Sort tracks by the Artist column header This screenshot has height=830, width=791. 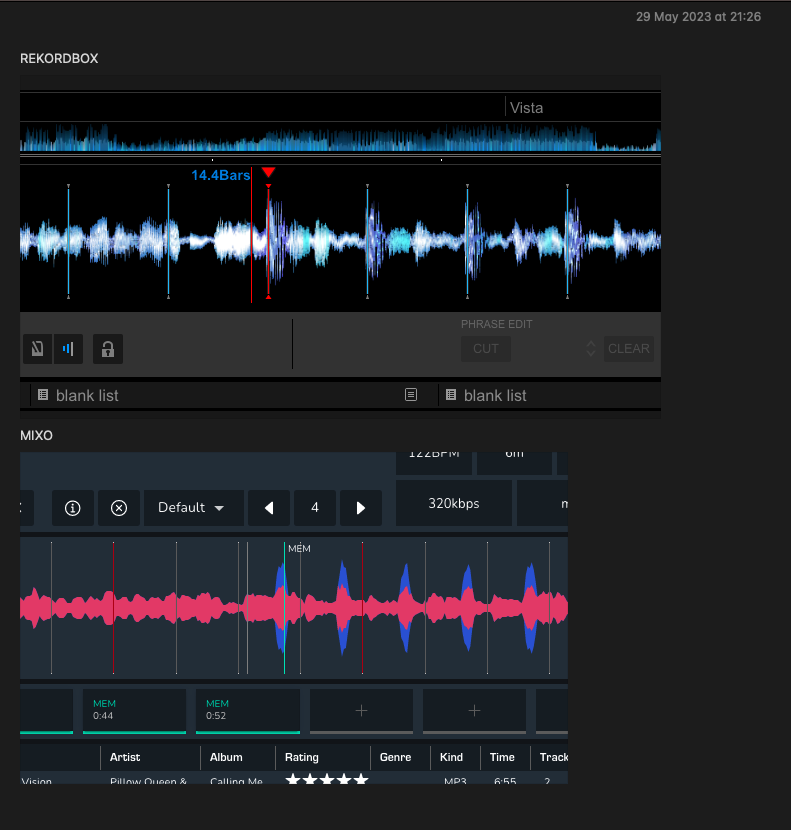(x=125, y=757)
